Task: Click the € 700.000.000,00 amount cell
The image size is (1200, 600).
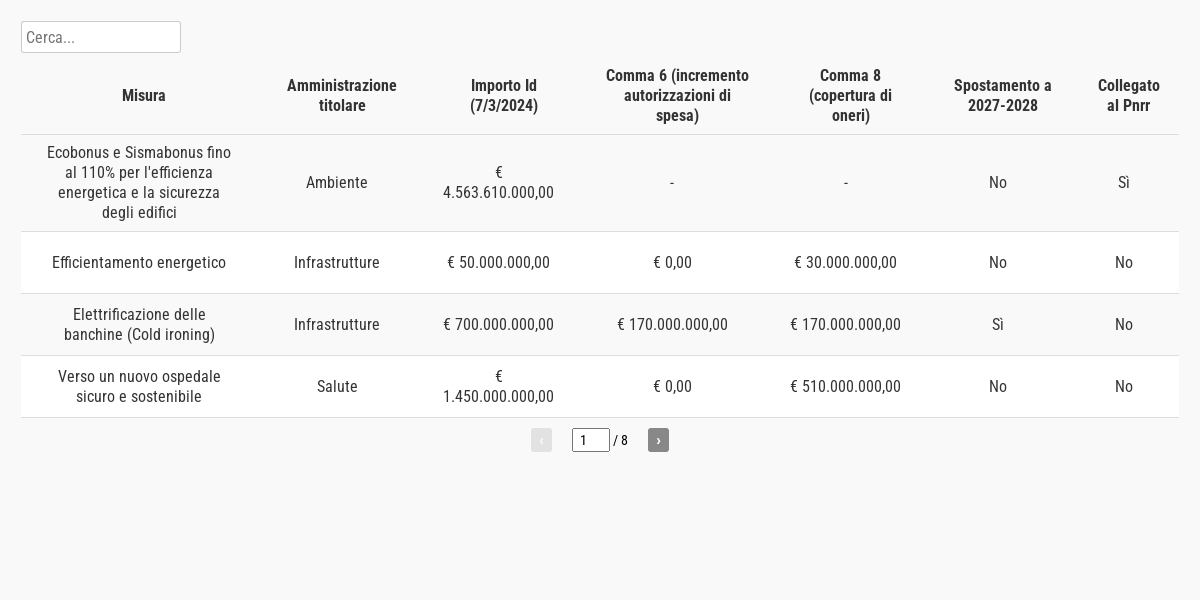Action: tap(498, 325)
